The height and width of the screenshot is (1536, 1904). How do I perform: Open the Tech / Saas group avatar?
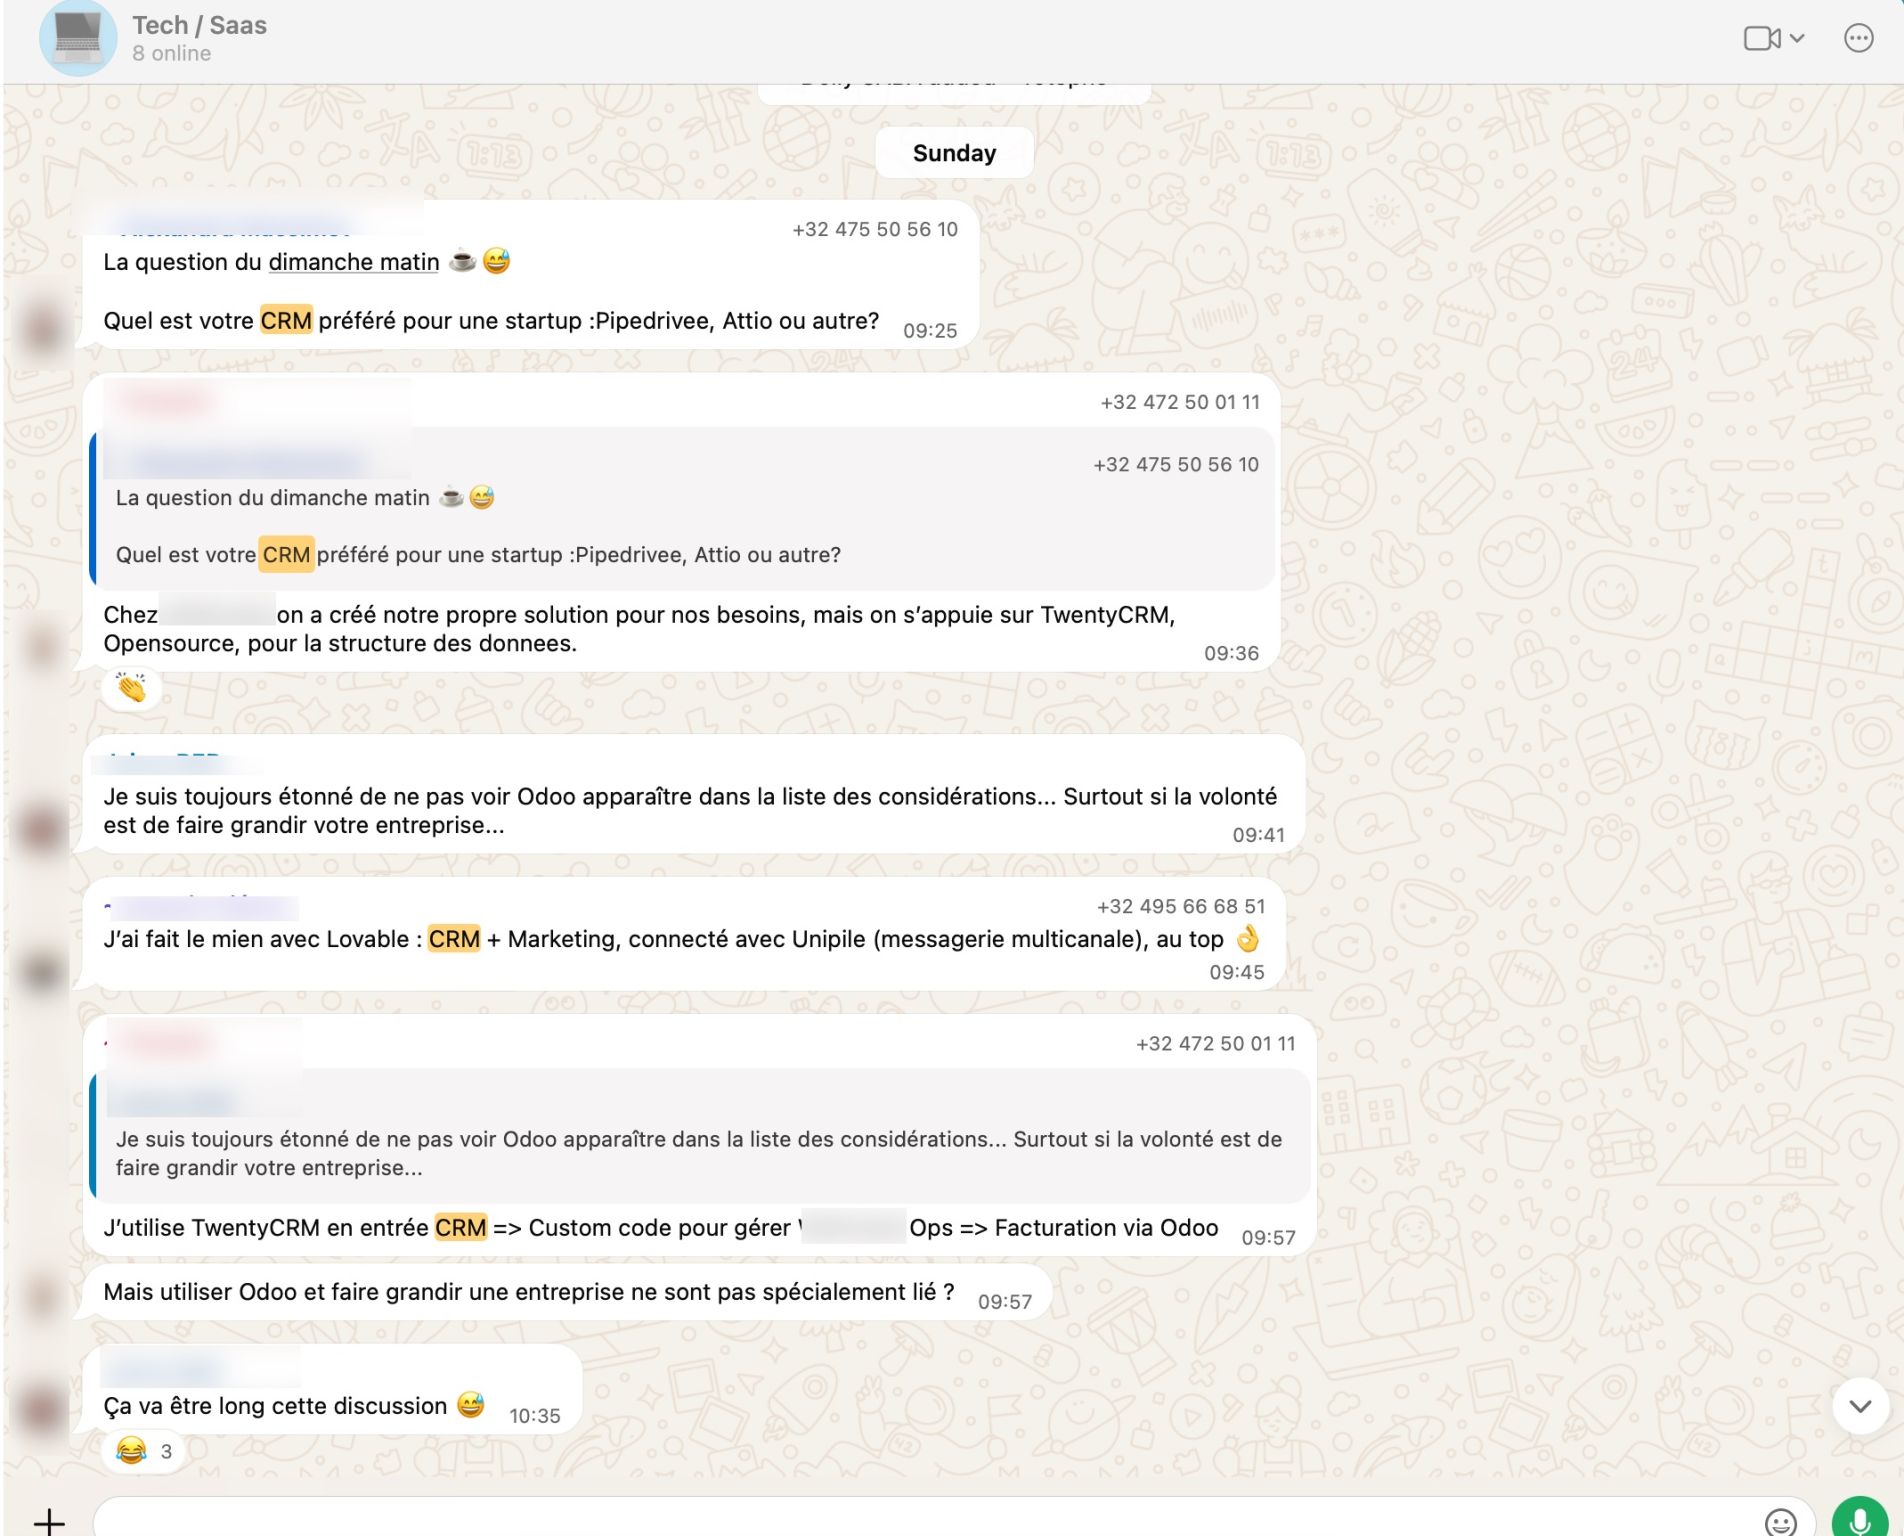77,38
